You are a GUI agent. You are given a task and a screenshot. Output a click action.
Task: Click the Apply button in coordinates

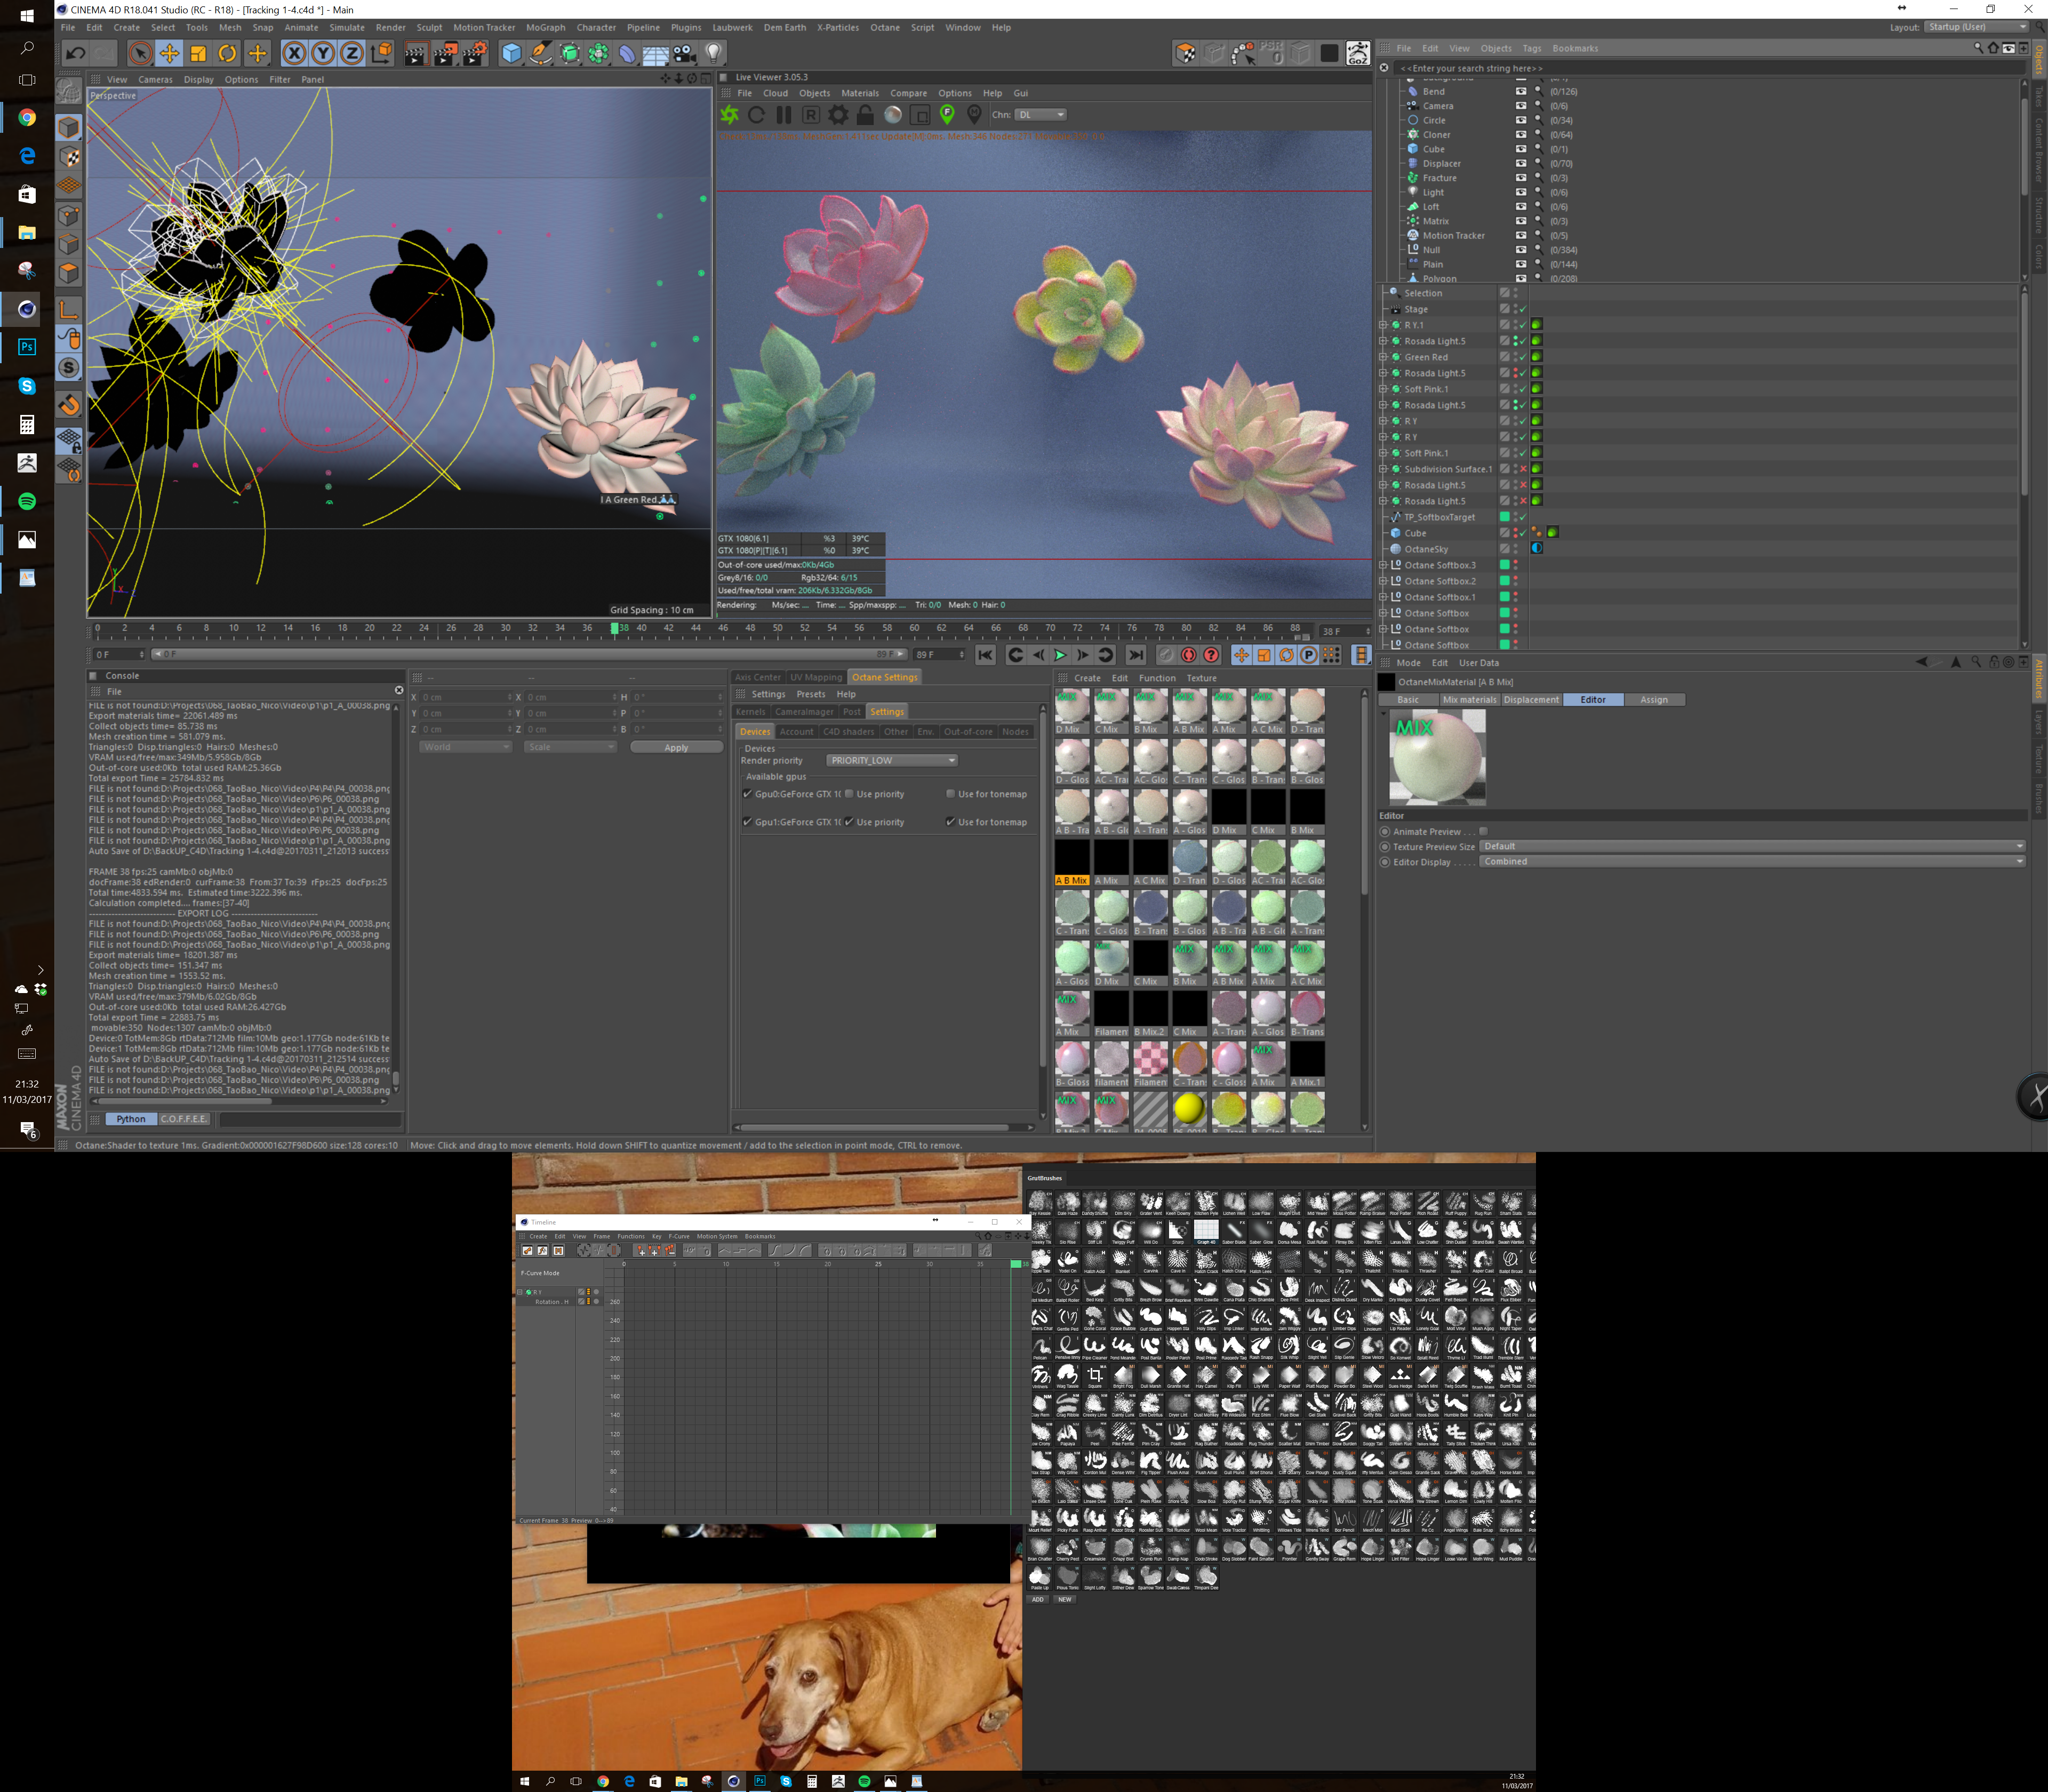(676, 748)
